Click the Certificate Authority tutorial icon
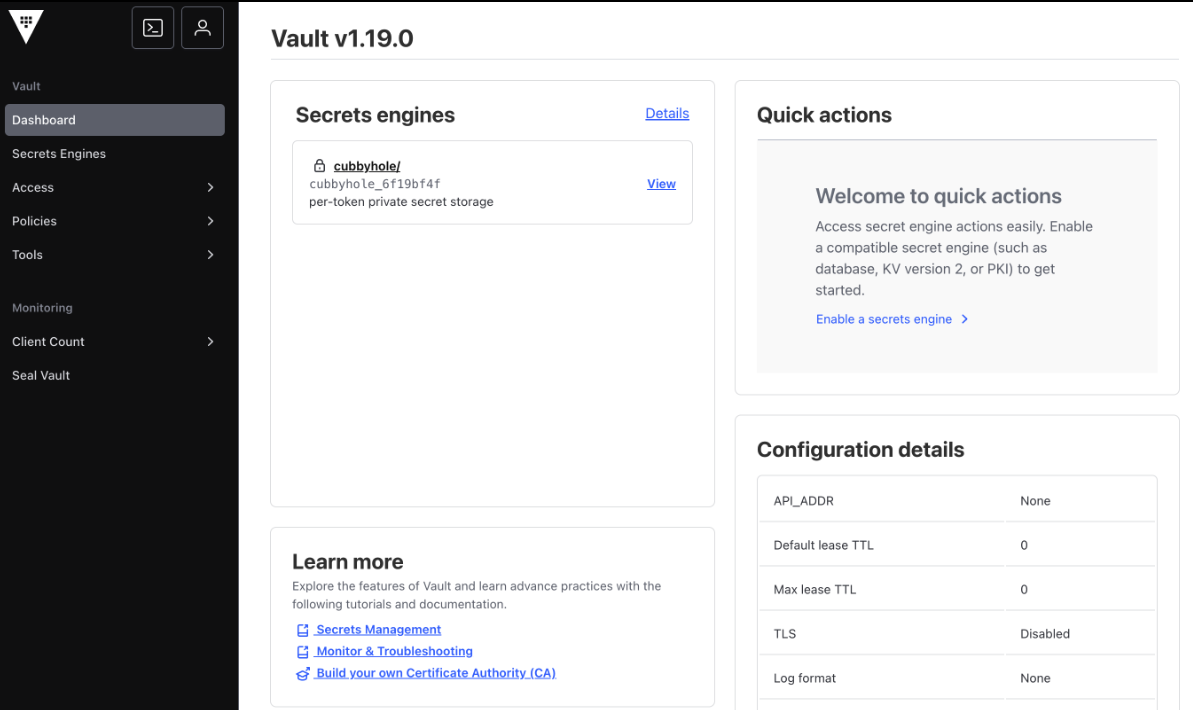 coord(303,673)
